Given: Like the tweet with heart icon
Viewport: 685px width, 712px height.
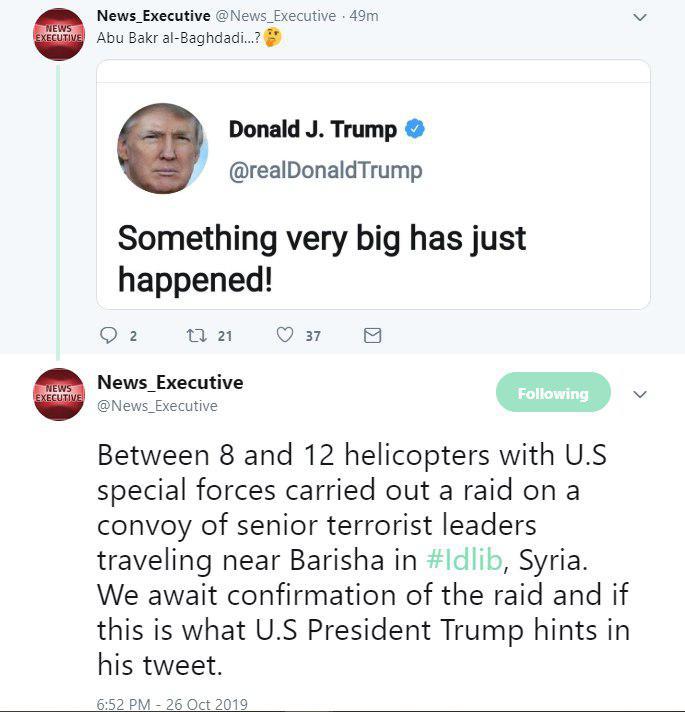Looking at the screenshot, I should point(286,336).
